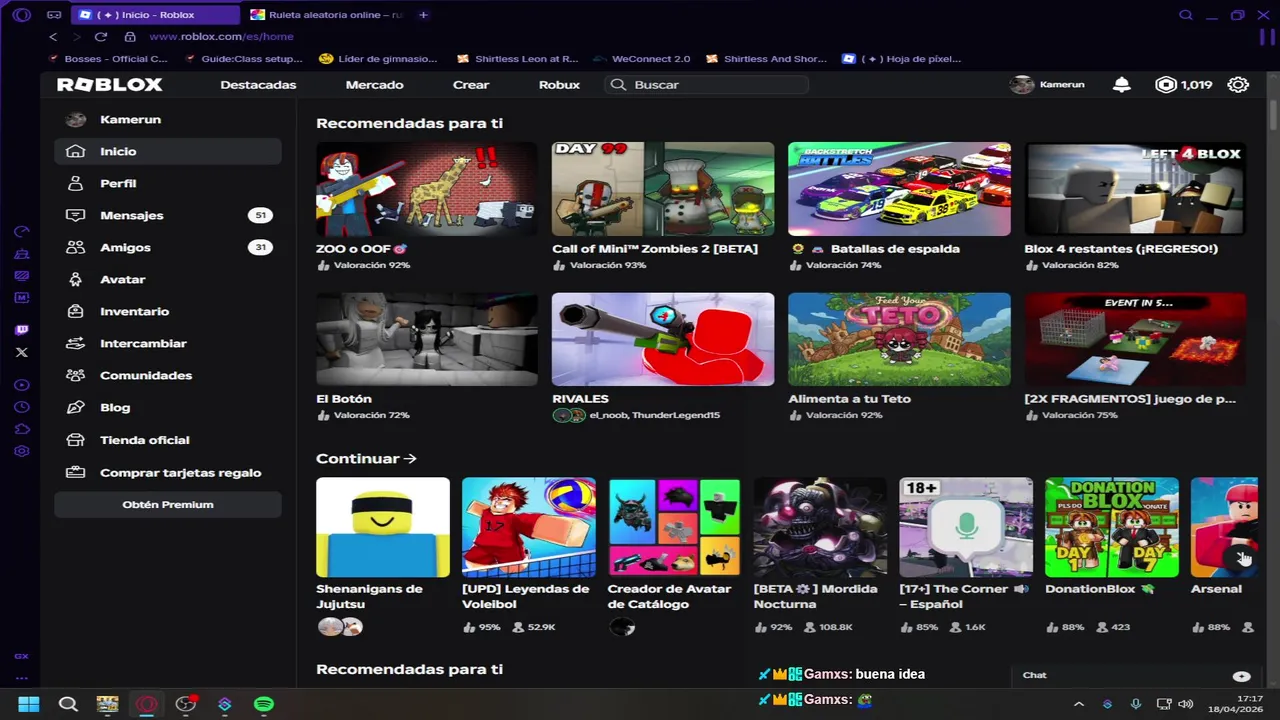The image size is (1280, 720).
Task: Open the DonationBlox thumbnail
Action: coord(1112,527)
